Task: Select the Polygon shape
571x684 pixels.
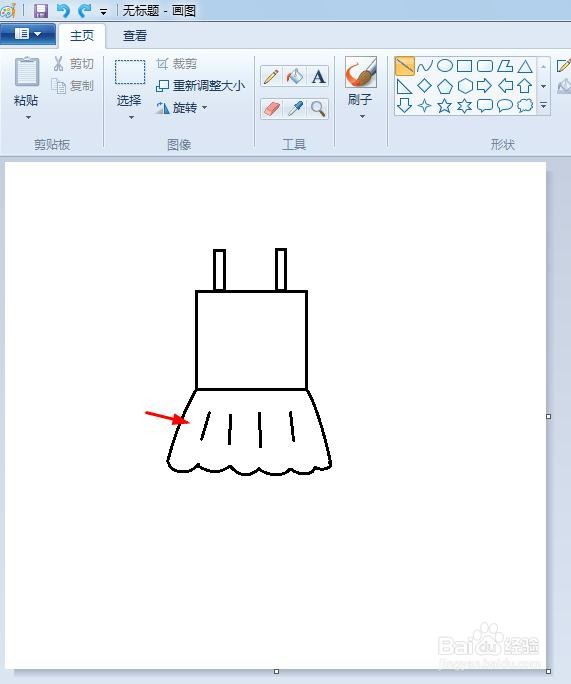Action: [x=505, y=66]
